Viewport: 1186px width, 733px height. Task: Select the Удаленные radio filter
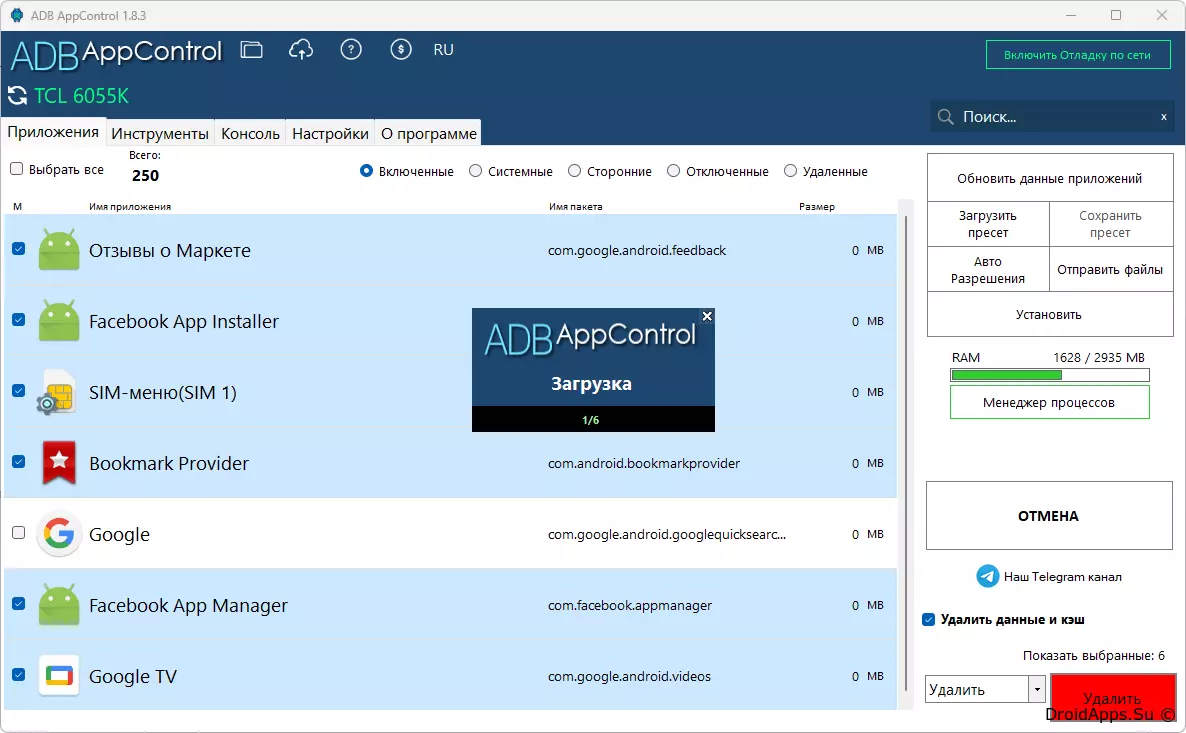point(790,171)
